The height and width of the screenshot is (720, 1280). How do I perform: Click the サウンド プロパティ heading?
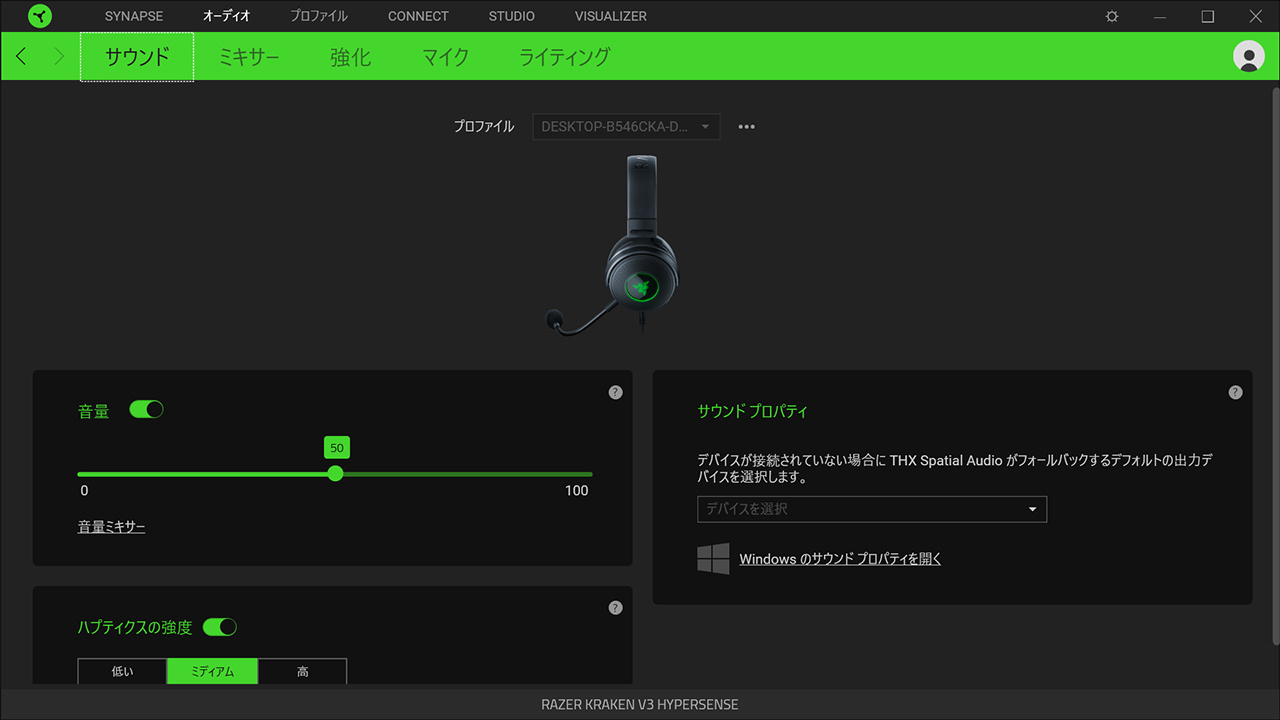752,411
